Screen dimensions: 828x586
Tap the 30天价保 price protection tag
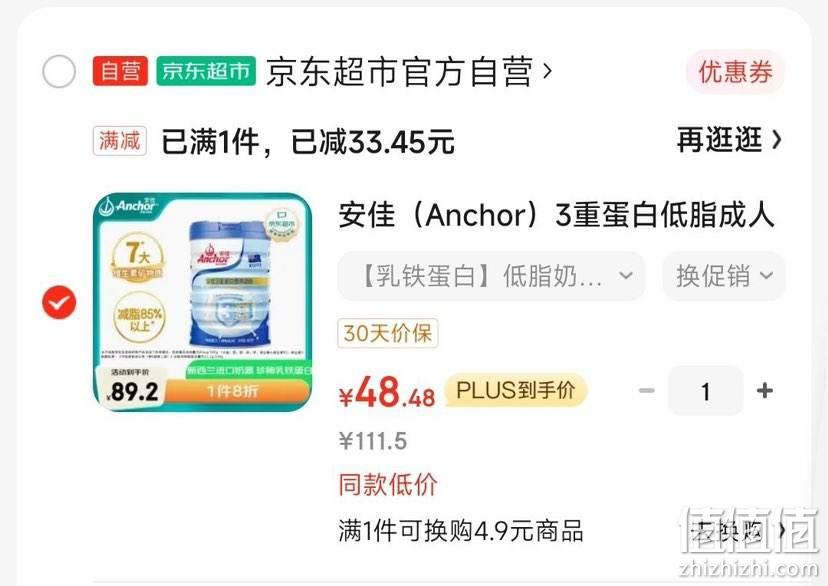[x=388, y=333]
